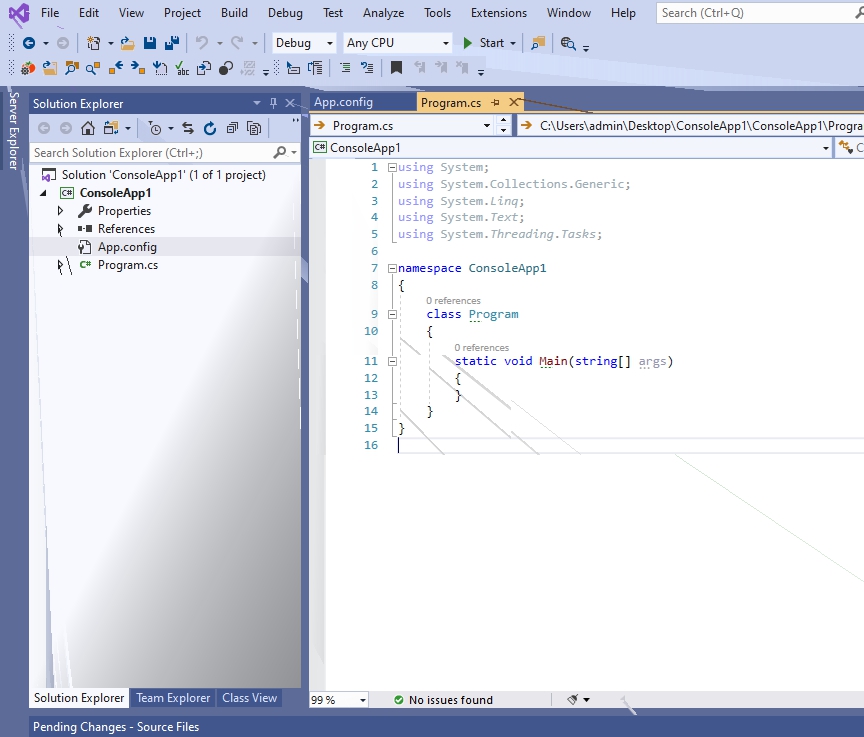Click the Find in Files icon
864x737 pixels.
pos(538,43)
